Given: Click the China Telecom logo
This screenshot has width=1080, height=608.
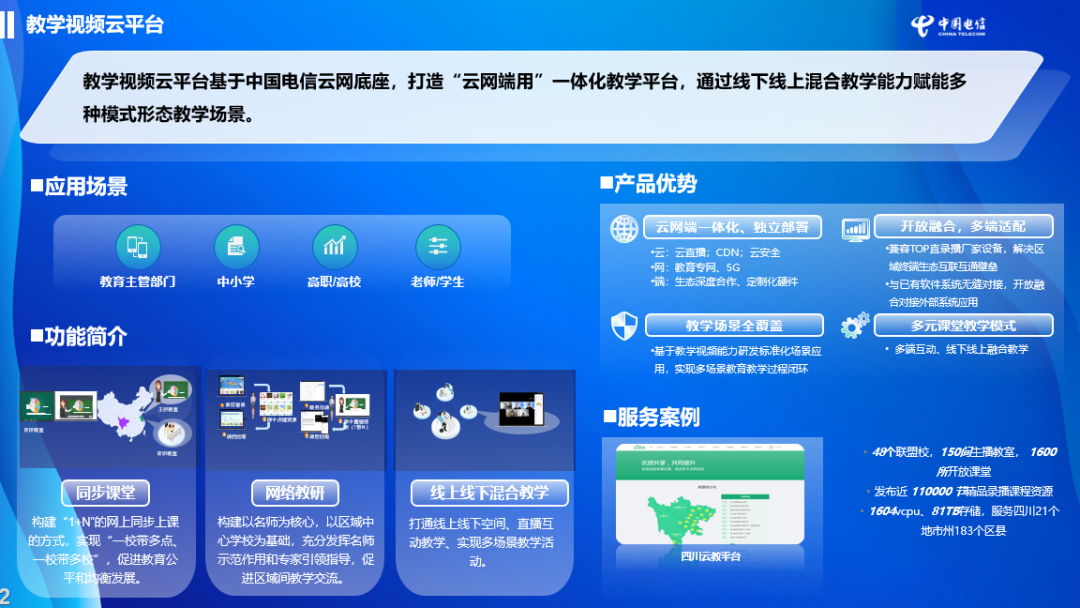Looking at the screenshot, I should [x=948, y=25].
